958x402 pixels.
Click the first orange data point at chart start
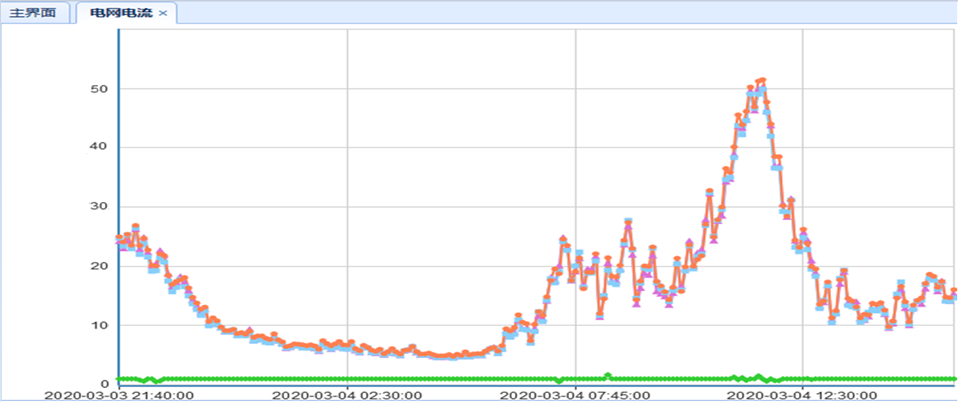pos(119,238)
